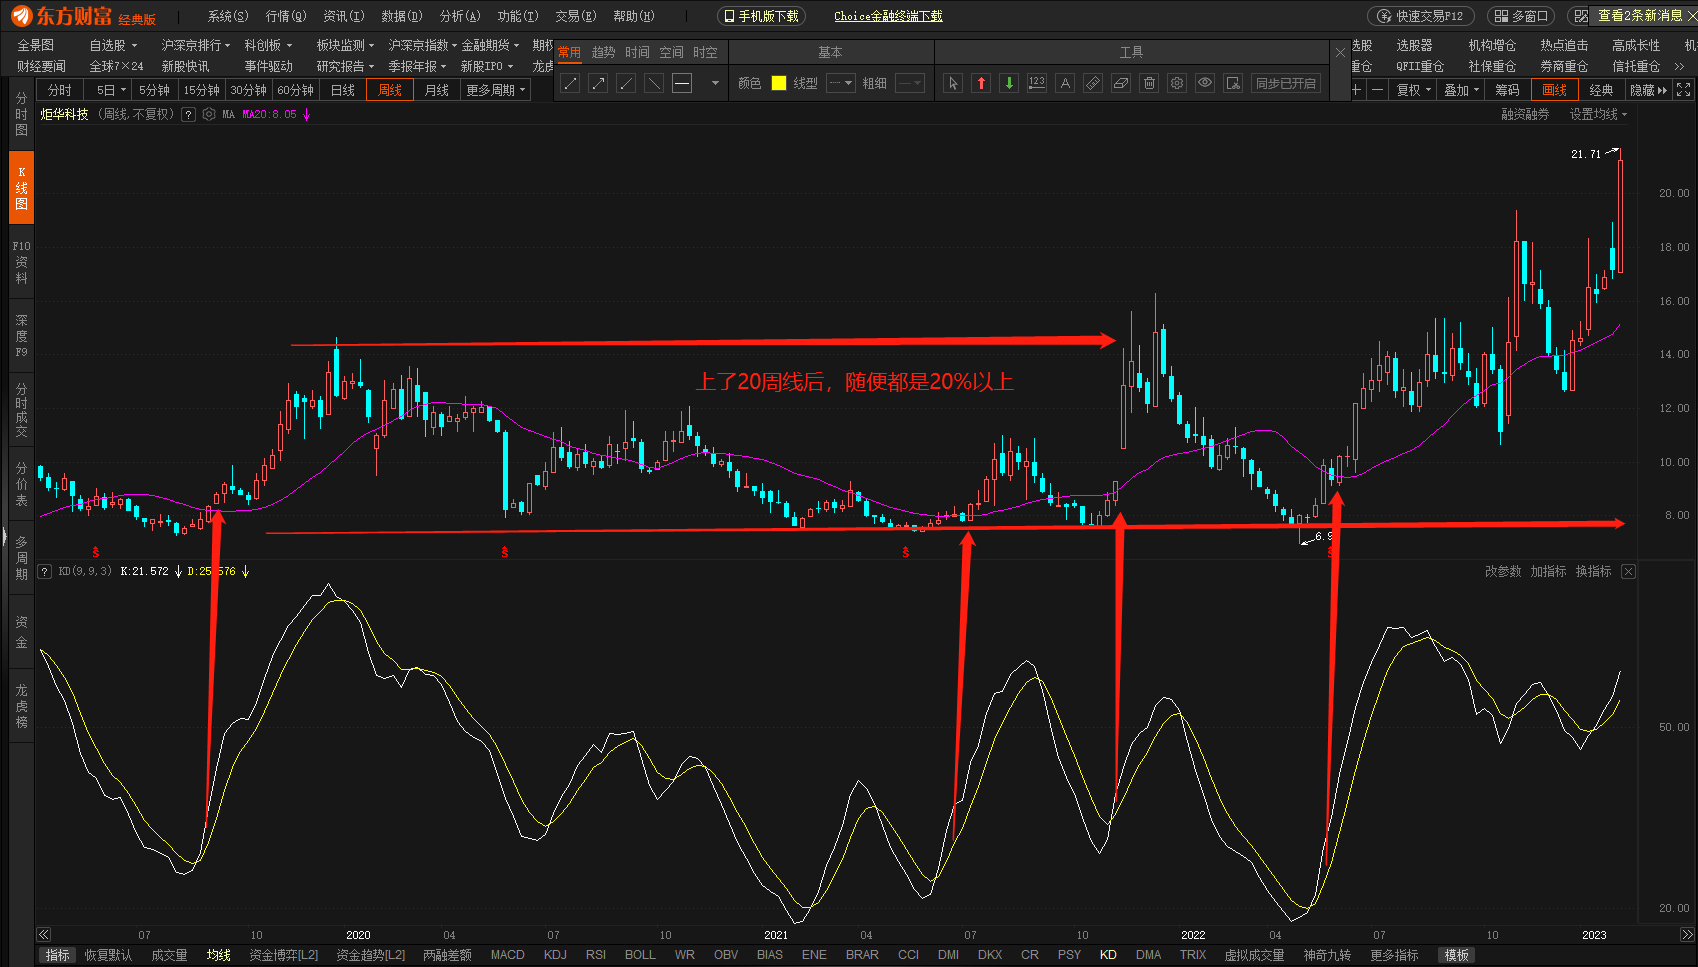Open drawing tool settings gear
Image resolution: width=1698 pixels, height=967 pixels.
pos(1177,83)
